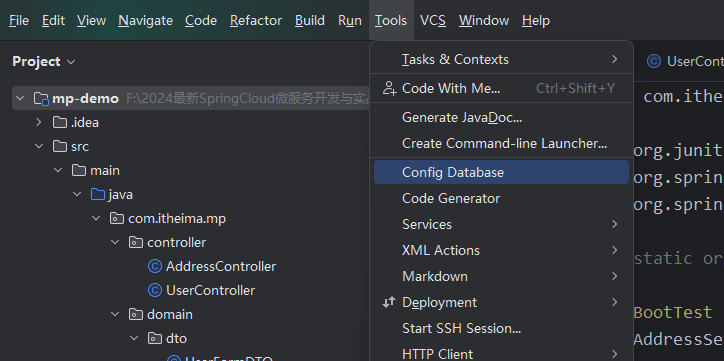Choose Code With Me menu item
The height and width of the screenshot is (361, 724).
pyautogui.click(x=501, y=88)
